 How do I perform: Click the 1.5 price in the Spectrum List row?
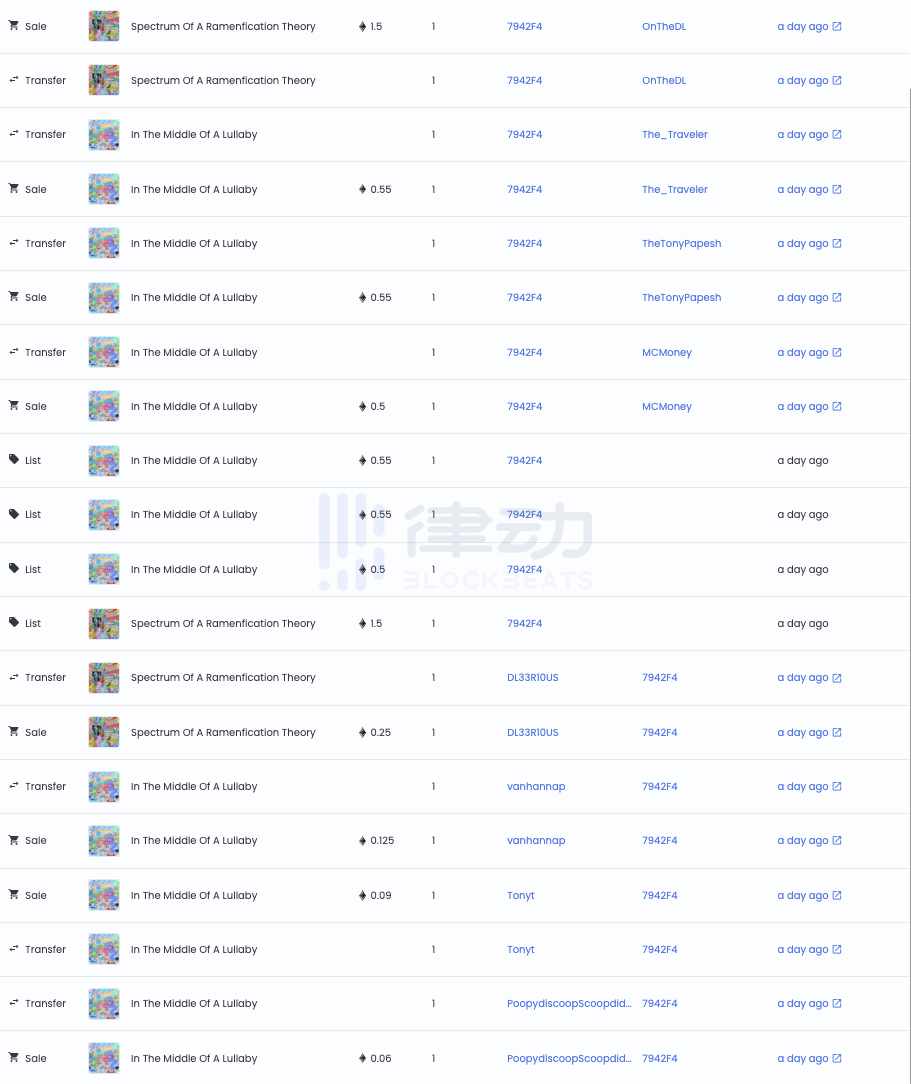(376, 623)
